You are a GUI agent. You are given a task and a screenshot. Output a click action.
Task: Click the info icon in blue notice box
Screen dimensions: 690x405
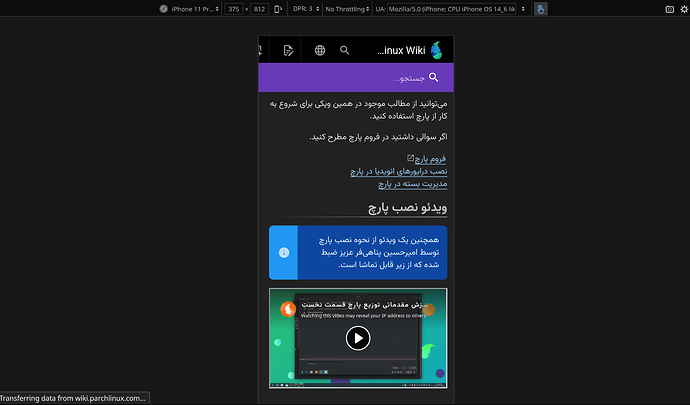click(x=284, y=253)
